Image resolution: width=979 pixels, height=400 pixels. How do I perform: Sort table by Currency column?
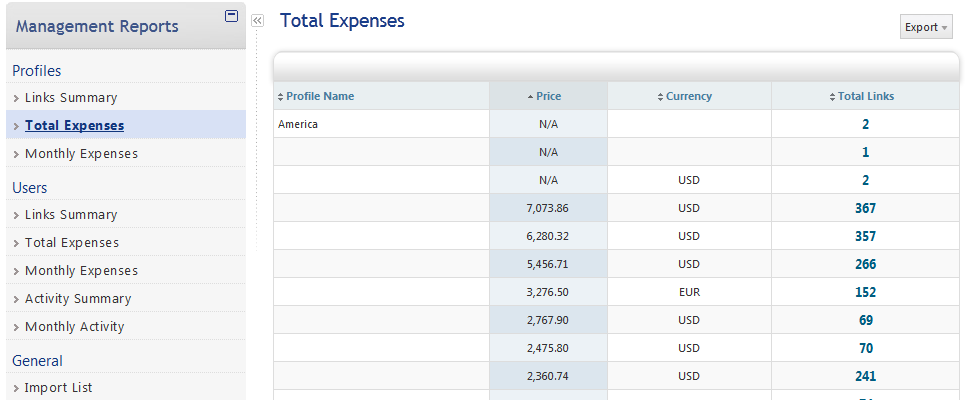coord(689,96)
